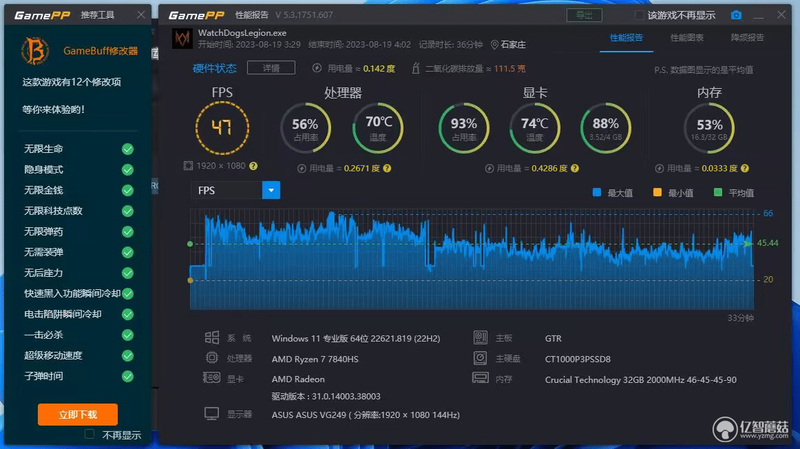
Task: Click the yellow 最小值 legend swatch
Action: 657,192
